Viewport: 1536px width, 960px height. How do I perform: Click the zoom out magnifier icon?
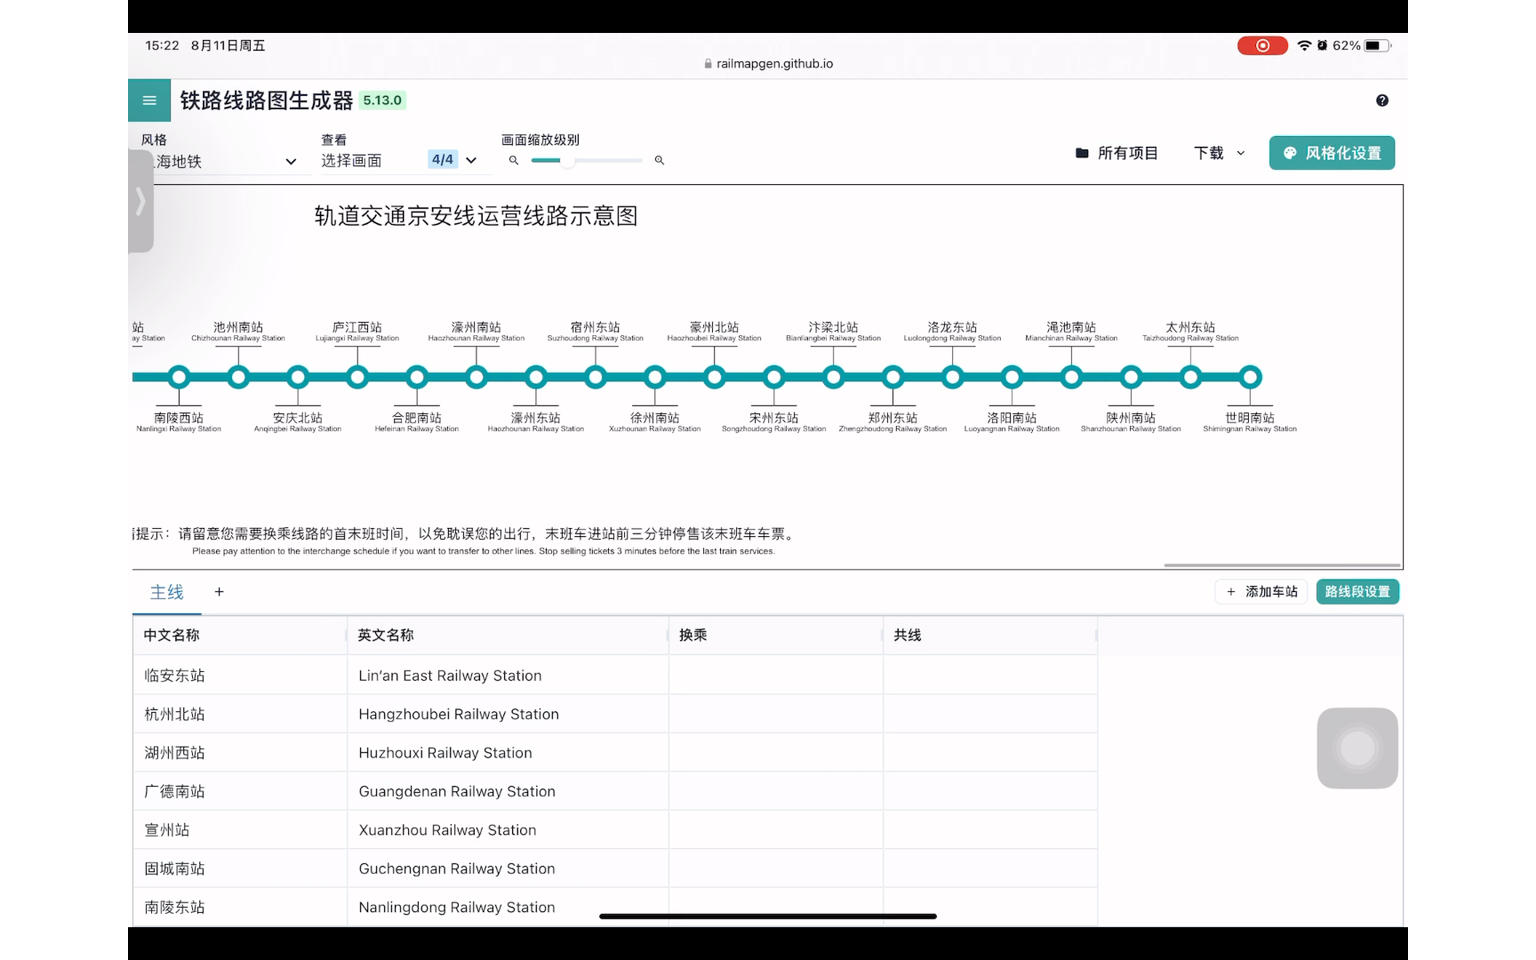pyautogui.click(x=513, y=160)
